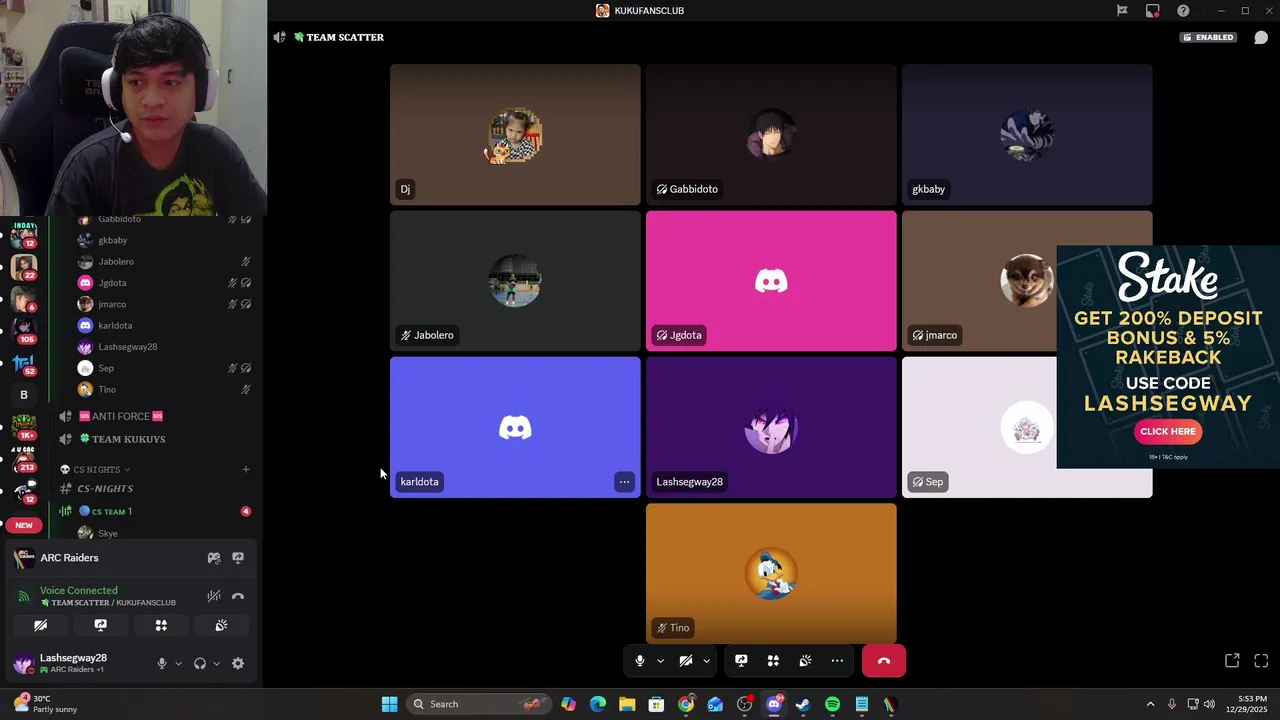Viewport: 1280px width, 720px height.
Task: Open options on karldota's video tile
Action: (624, 482)
